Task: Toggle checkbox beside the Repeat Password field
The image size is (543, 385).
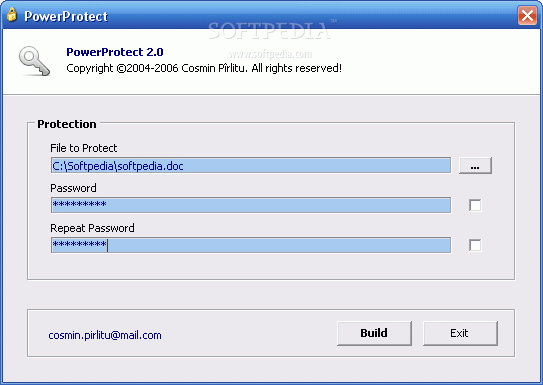Action: pos(475,245)
